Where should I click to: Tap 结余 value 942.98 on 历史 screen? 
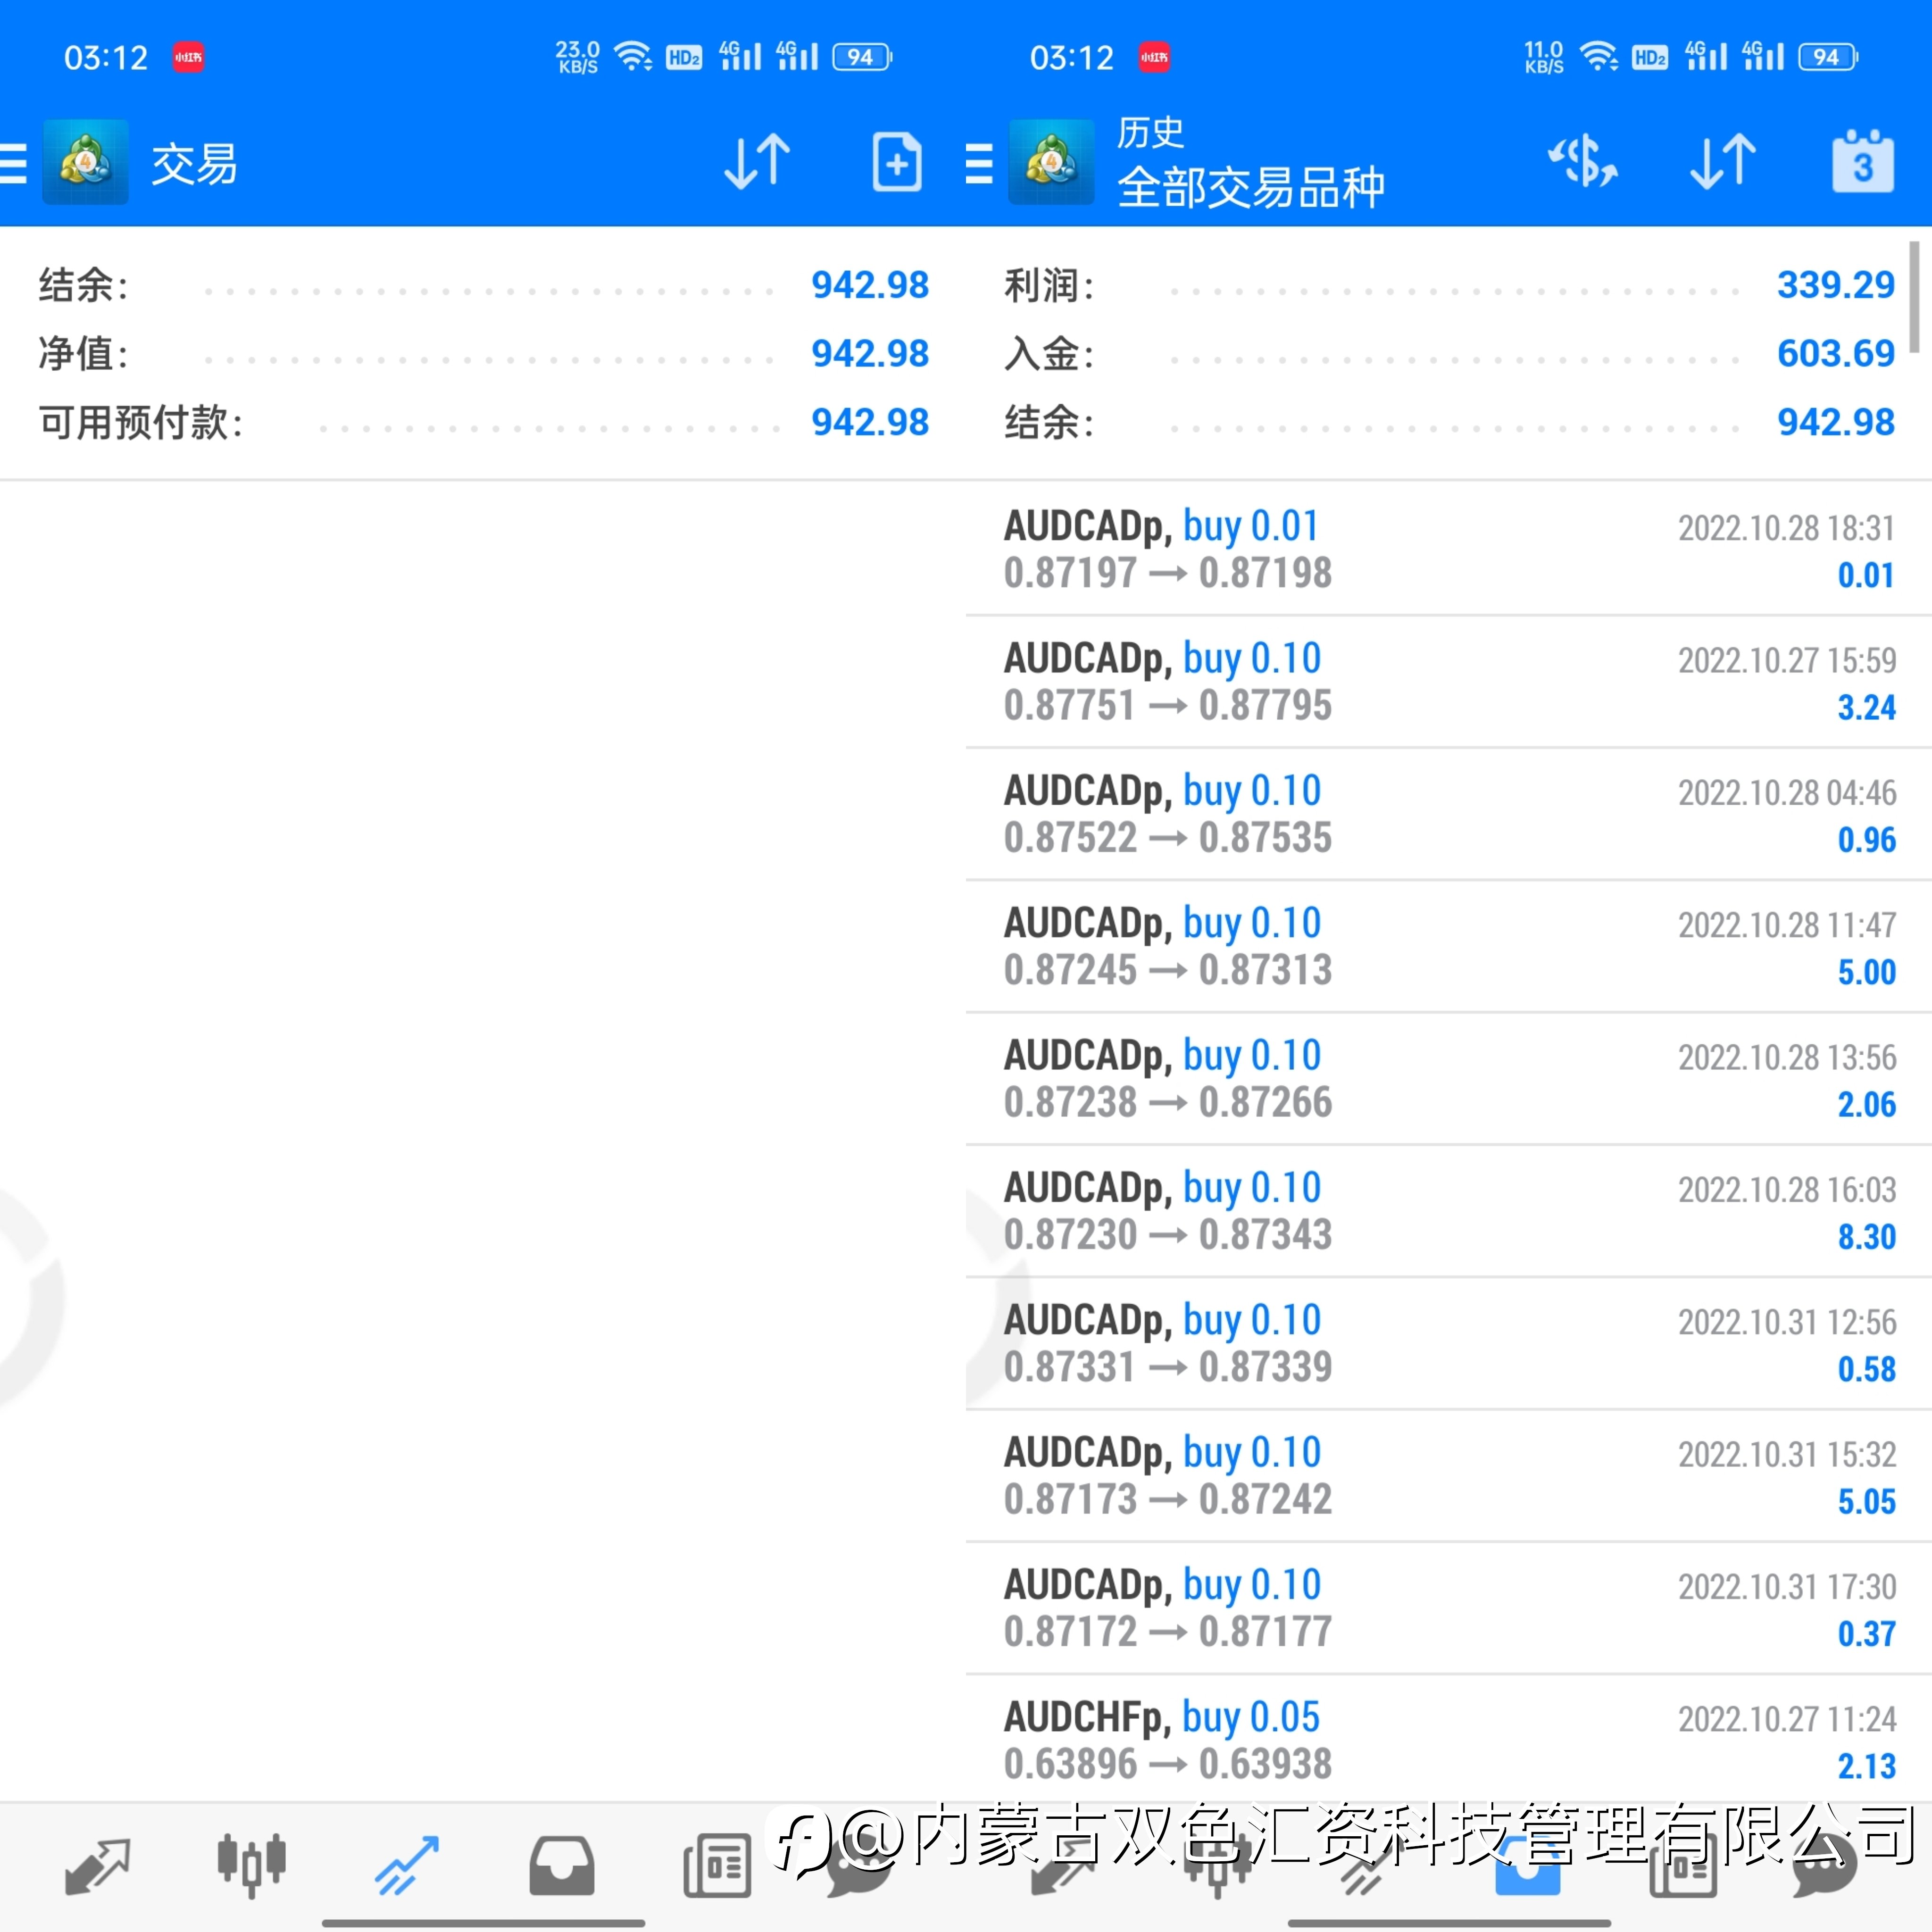click(1836, 422)
